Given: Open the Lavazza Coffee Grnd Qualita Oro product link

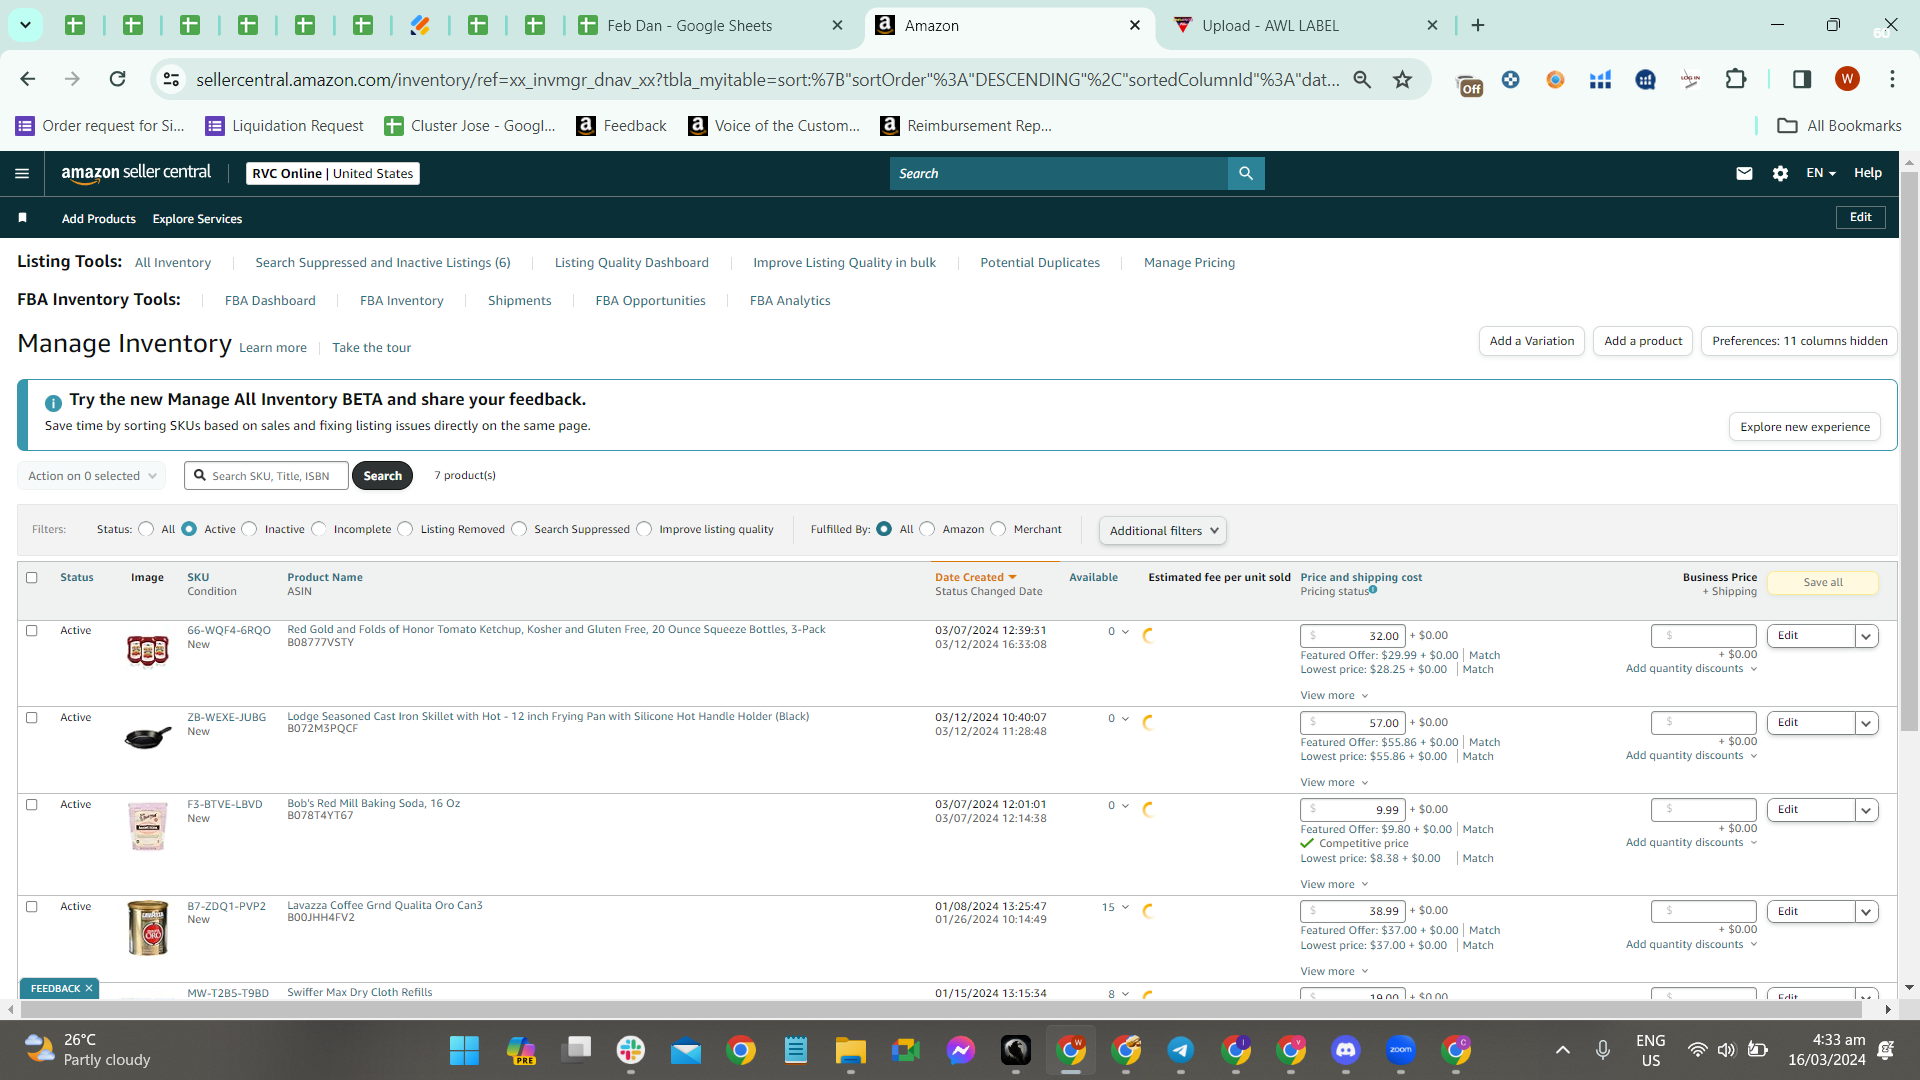Looking at the screenshot, I should [385, 906].
